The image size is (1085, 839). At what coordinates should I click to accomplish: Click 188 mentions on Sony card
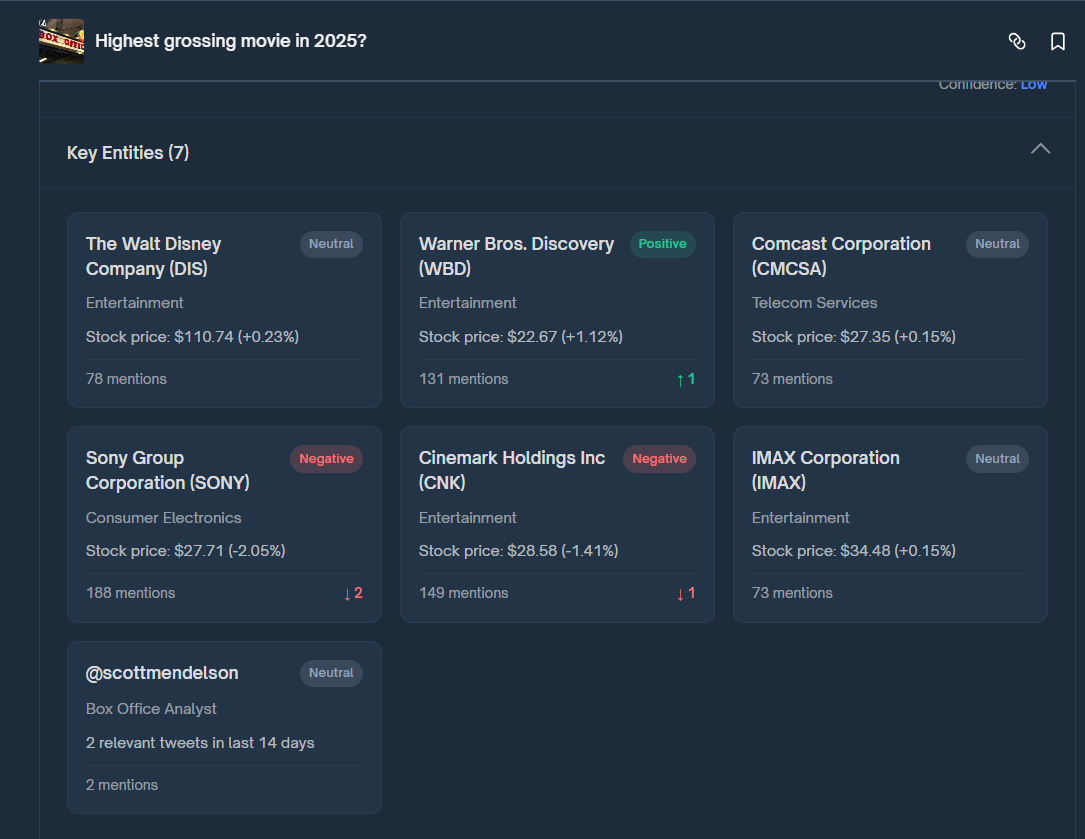point(130,593)
